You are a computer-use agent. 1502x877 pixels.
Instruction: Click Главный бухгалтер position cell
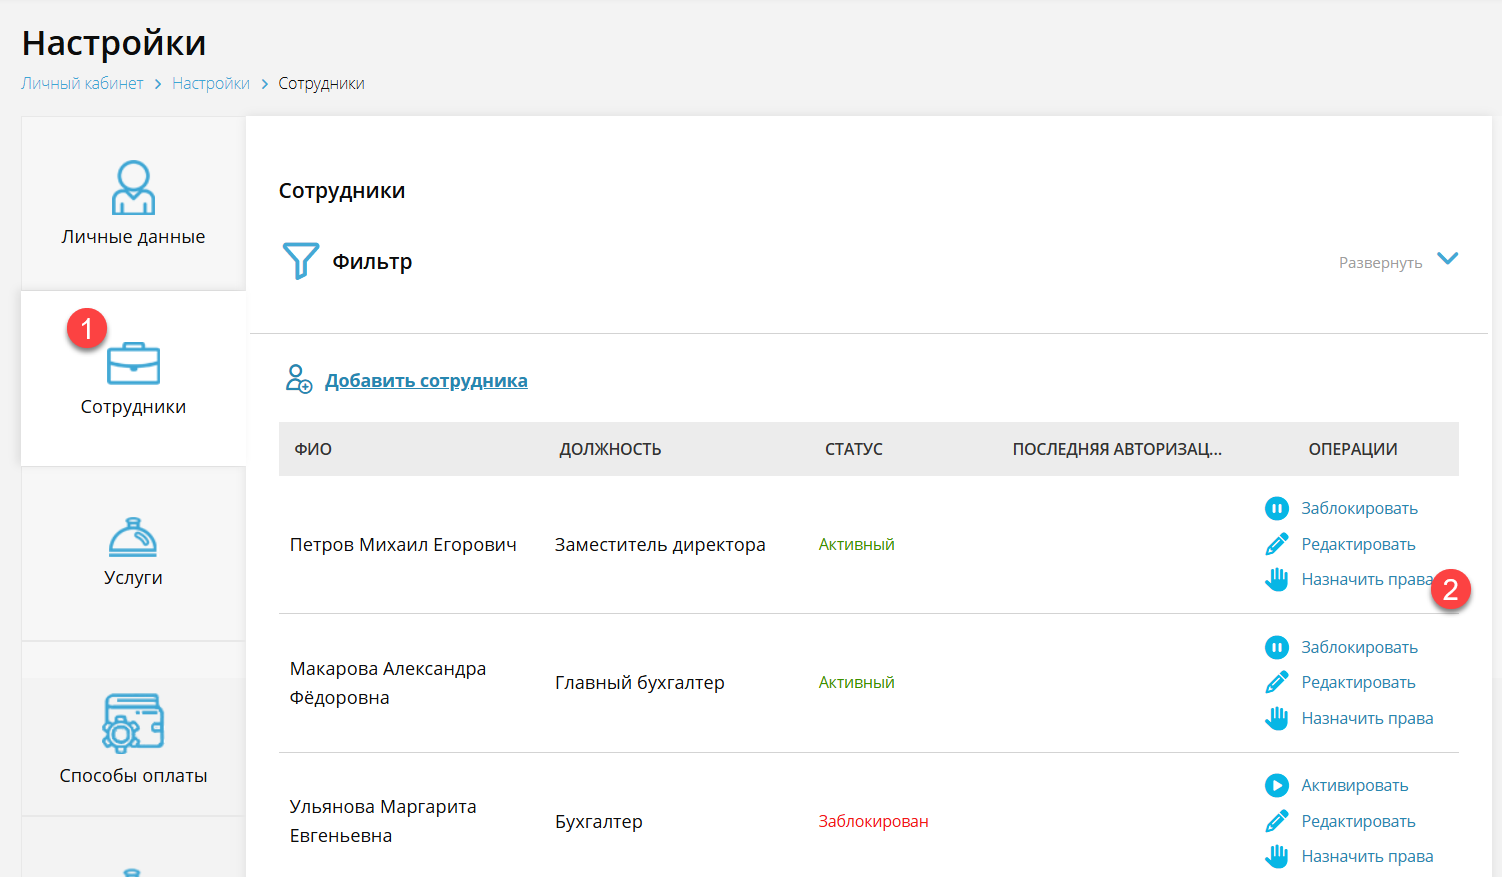click(x=640, y=683)
